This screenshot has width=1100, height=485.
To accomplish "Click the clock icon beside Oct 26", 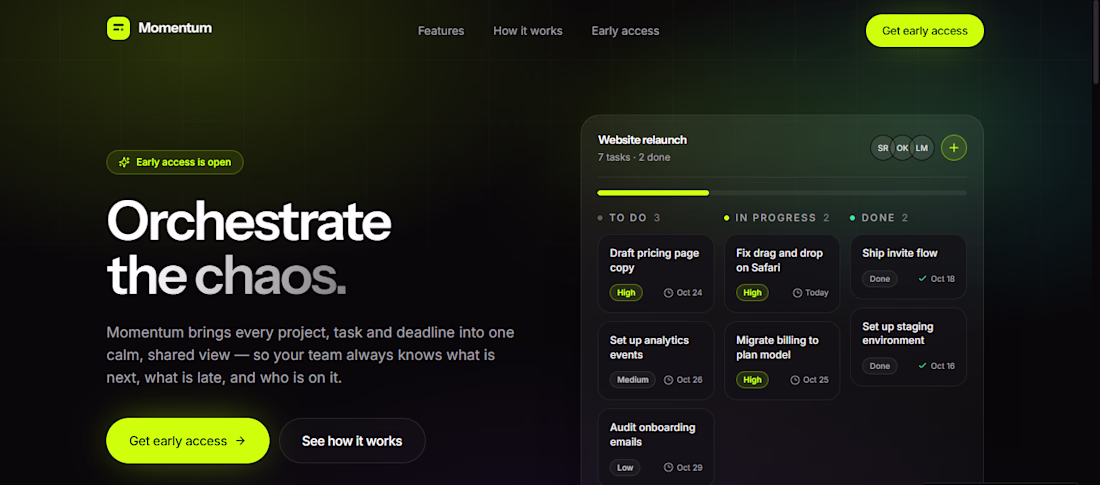I will (669, 380).
